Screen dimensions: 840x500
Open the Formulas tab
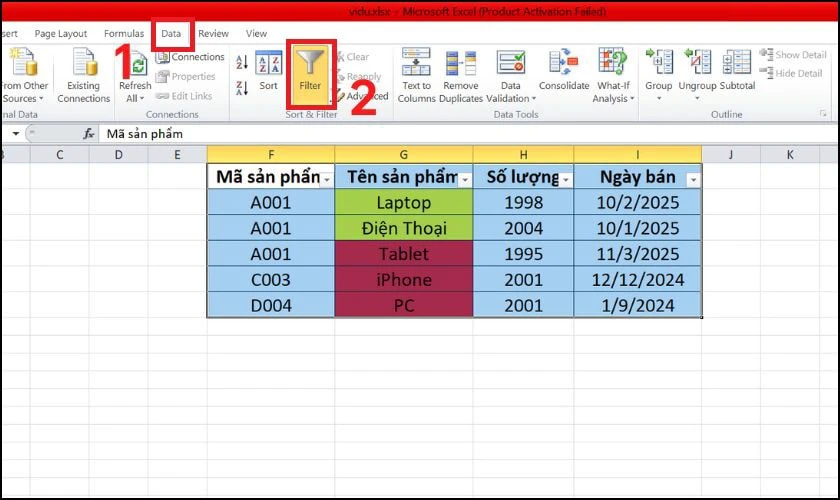coord(124,34)
